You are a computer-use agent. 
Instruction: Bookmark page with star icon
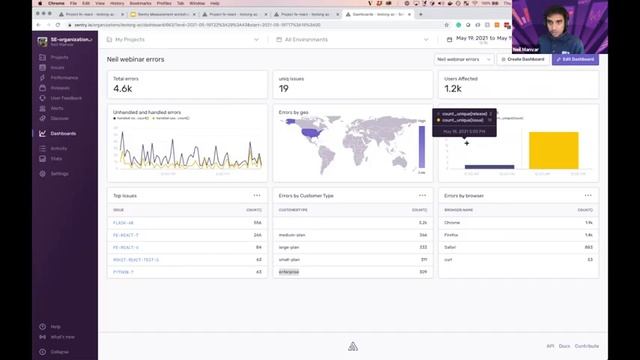[x=447, y=25]
